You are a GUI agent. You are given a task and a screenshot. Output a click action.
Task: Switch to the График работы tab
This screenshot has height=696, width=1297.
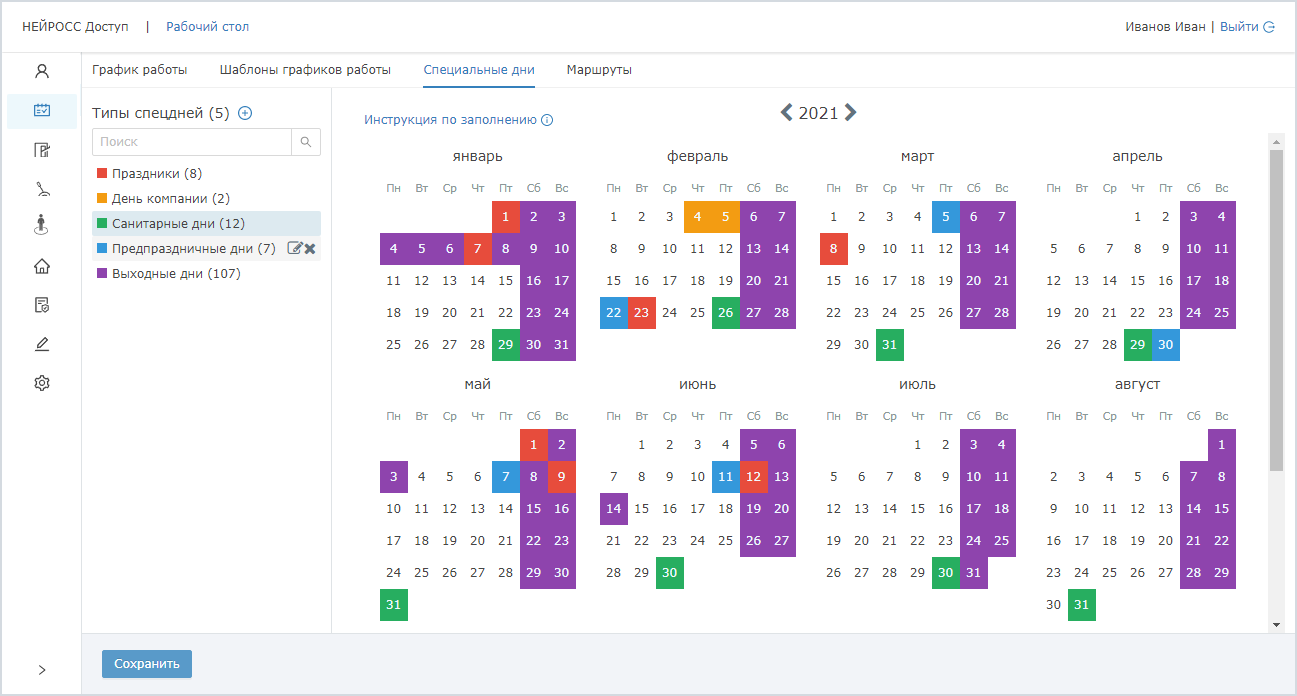click(x=139, y=70)
